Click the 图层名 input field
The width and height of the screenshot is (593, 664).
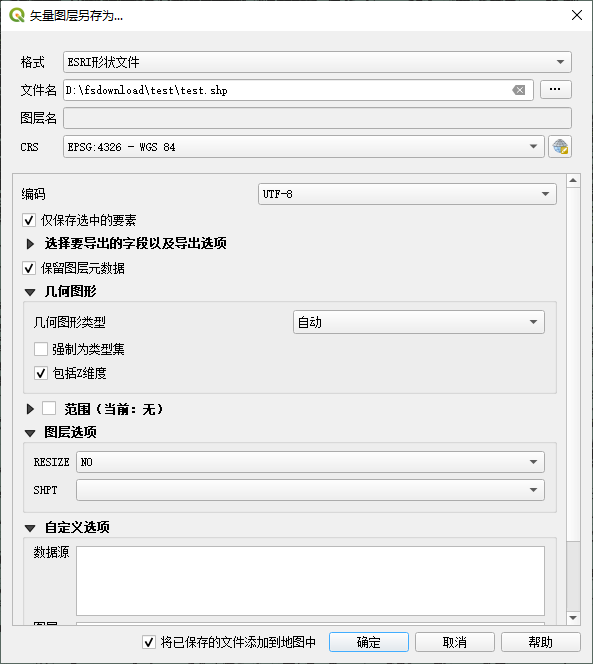point(317,118)
